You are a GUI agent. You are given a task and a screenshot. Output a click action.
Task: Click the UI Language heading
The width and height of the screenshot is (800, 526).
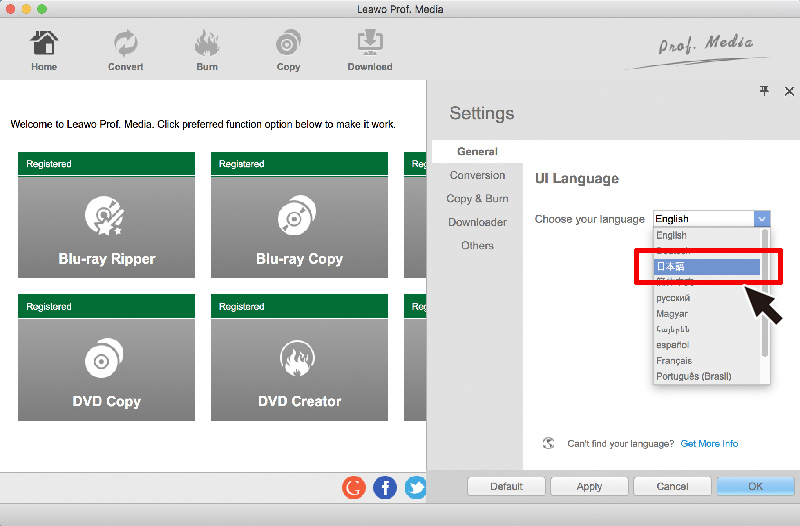(x=577, y=179)
